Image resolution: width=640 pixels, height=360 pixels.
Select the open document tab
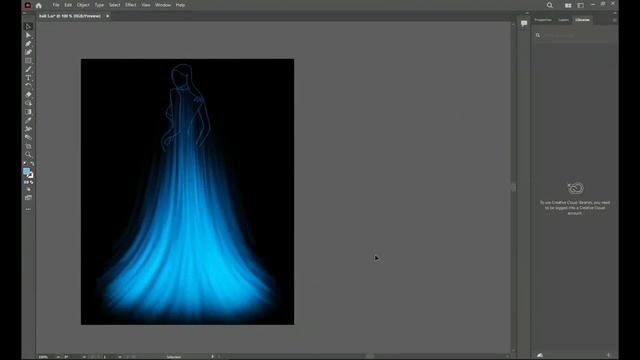[70, 16]
